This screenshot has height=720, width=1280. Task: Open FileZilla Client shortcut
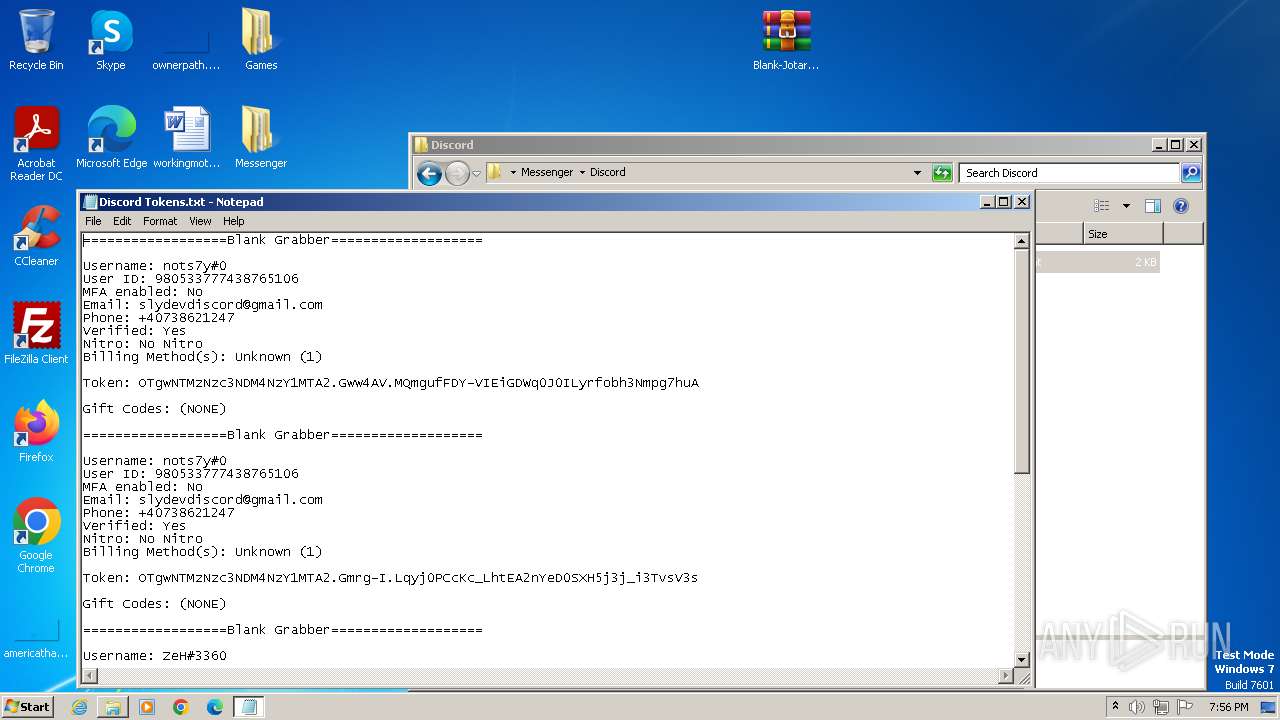click(36, 334)
